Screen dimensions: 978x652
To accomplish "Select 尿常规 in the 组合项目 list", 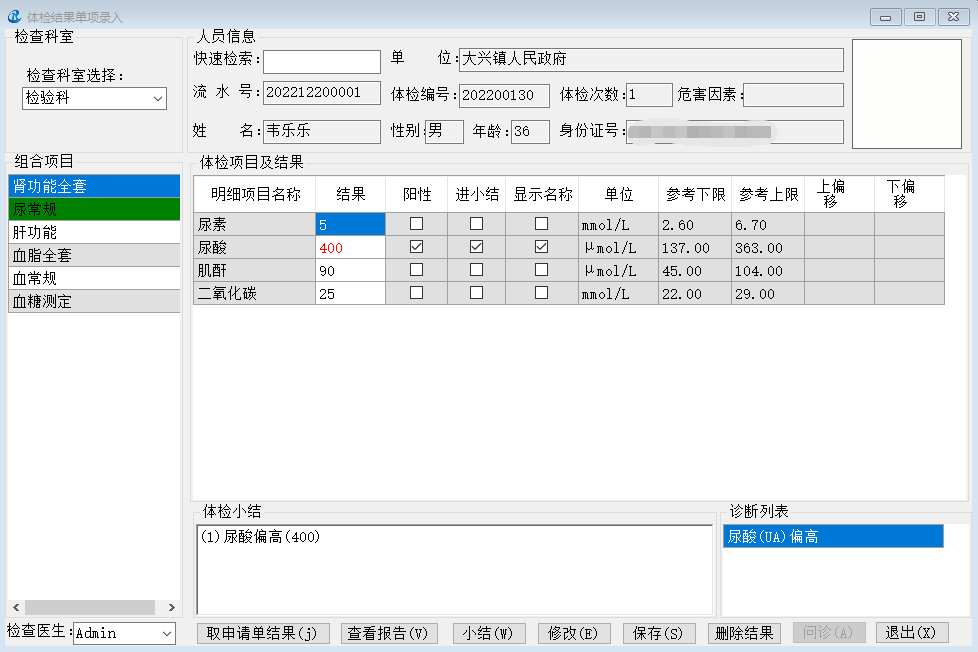I will pyautogui.click(x=93, y=209).
